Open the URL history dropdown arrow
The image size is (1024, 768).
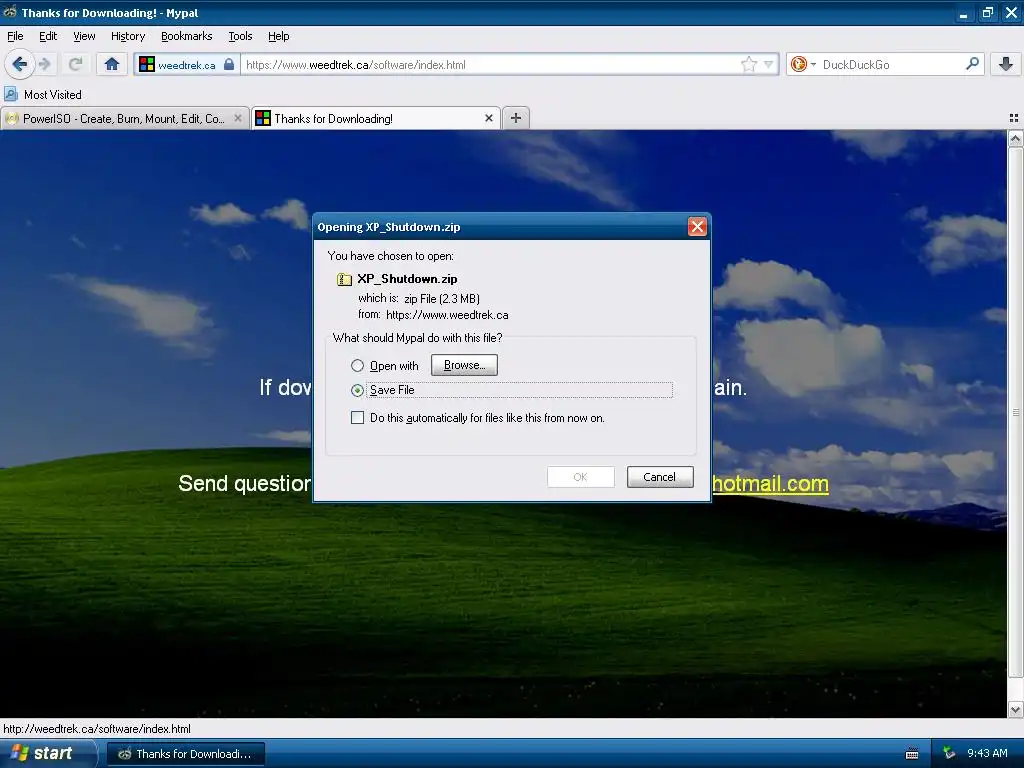(x=769, y=64)
